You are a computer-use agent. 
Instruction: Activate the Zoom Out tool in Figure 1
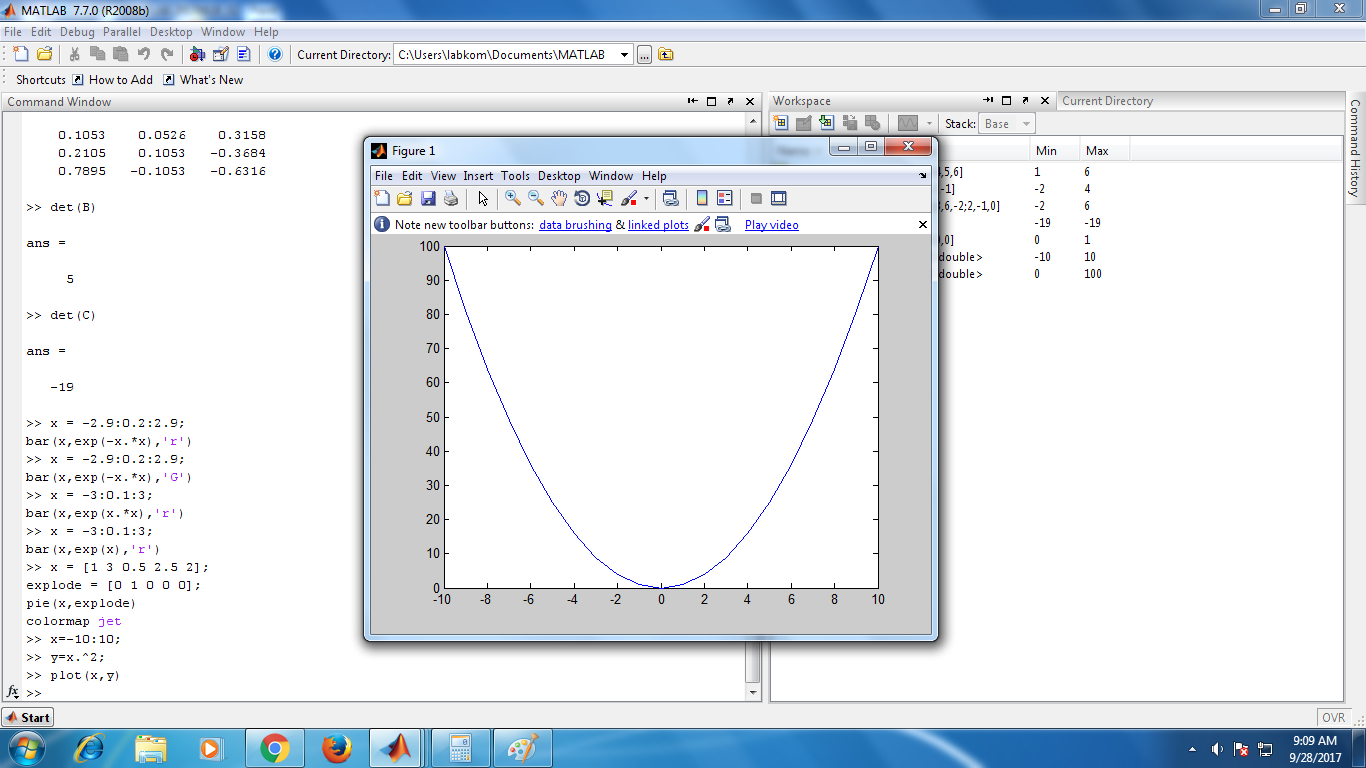pos(536,198)
